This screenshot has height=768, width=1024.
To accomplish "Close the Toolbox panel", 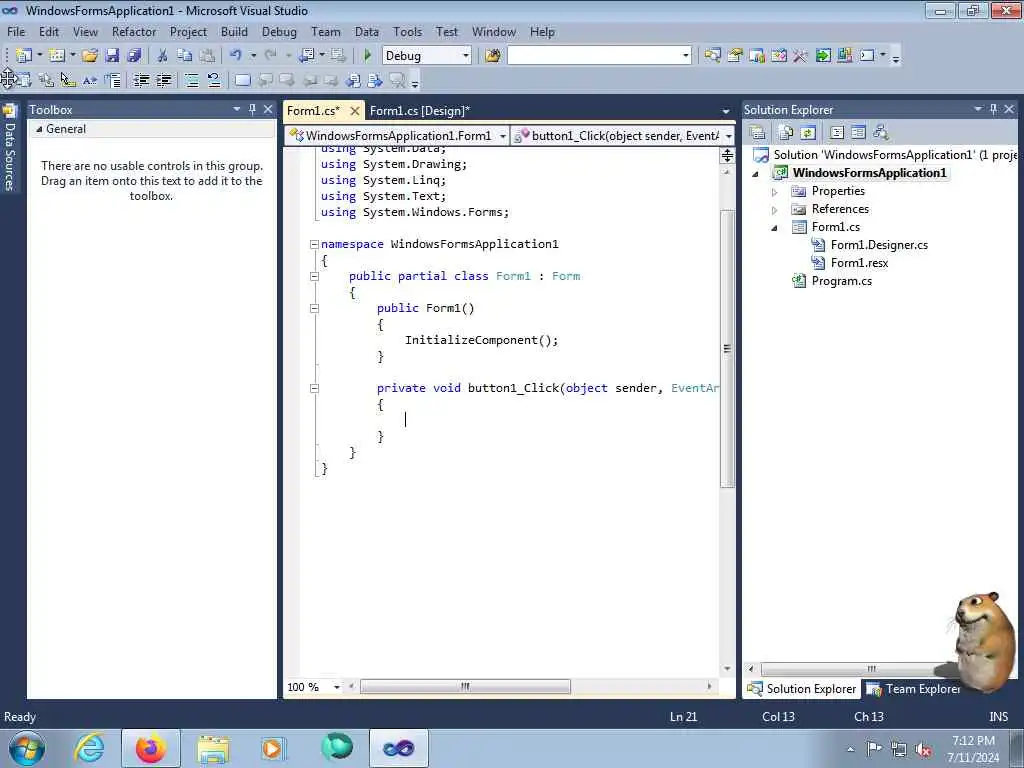I will [268, 110].
